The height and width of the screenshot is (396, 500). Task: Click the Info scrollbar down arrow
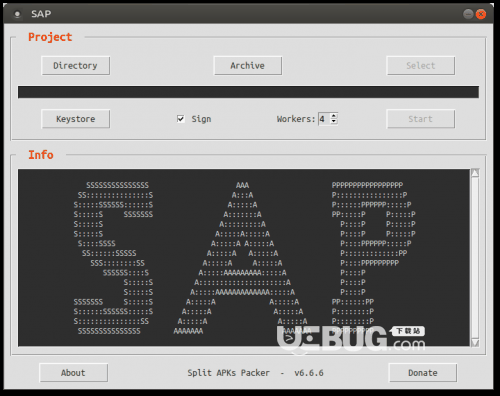coord(475,343)
